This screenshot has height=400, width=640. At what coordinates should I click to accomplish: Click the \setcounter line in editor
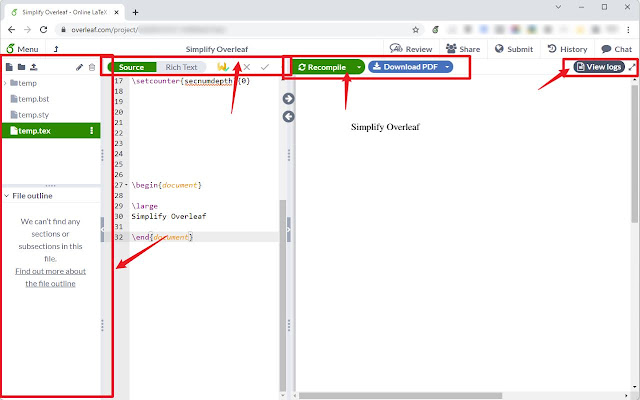190,81
